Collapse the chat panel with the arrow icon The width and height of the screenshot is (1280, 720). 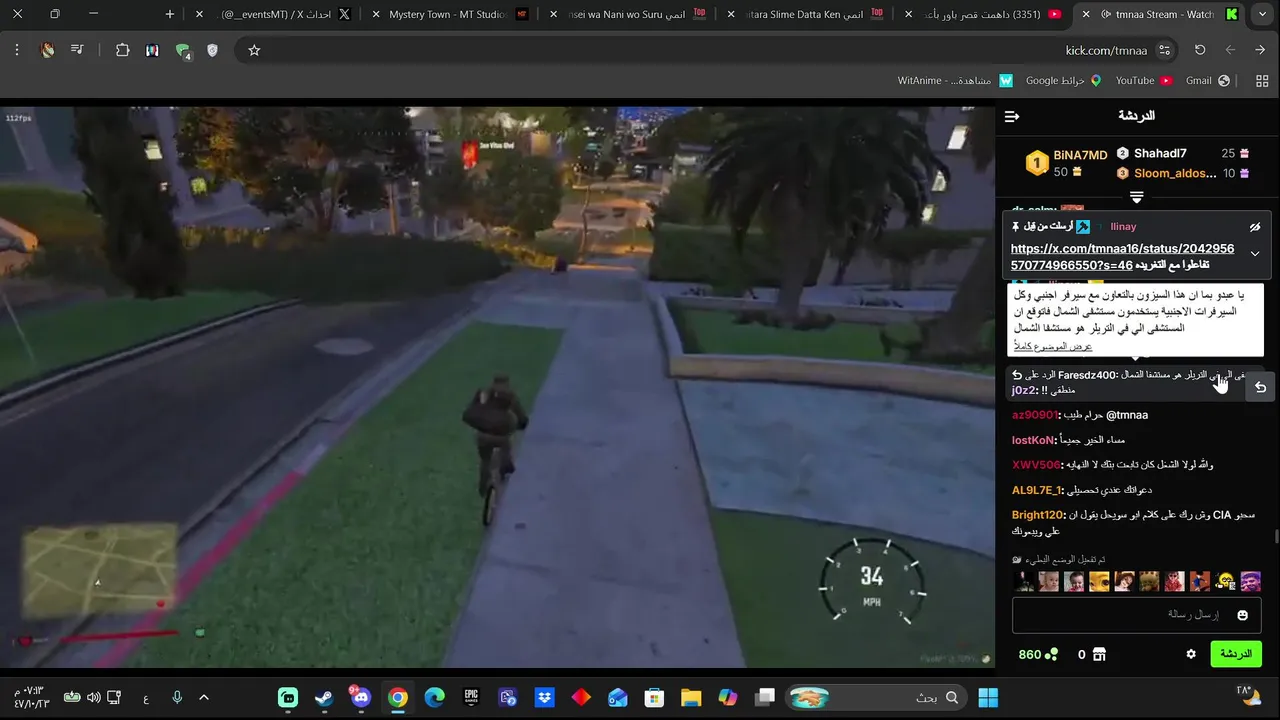[x=1012, y=117]
